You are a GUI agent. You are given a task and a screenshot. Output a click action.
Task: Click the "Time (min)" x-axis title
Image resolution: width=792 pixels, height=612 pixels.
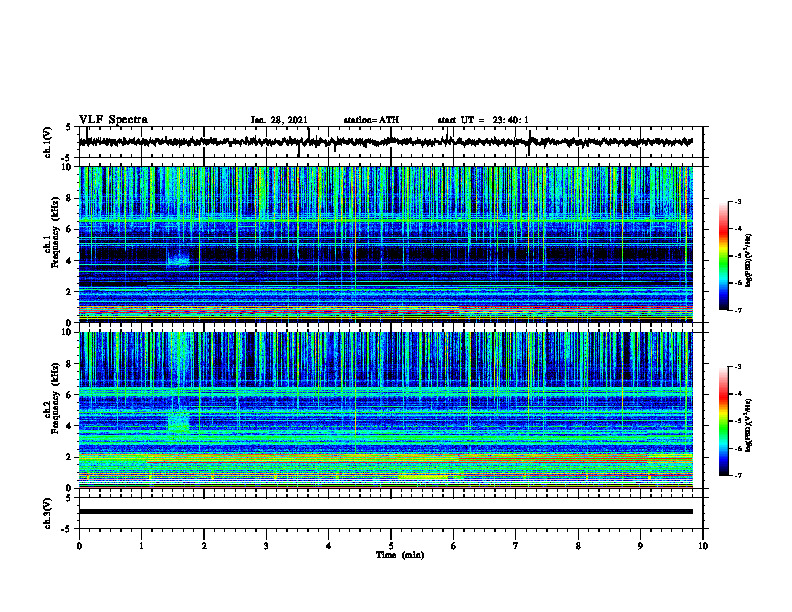400,555
